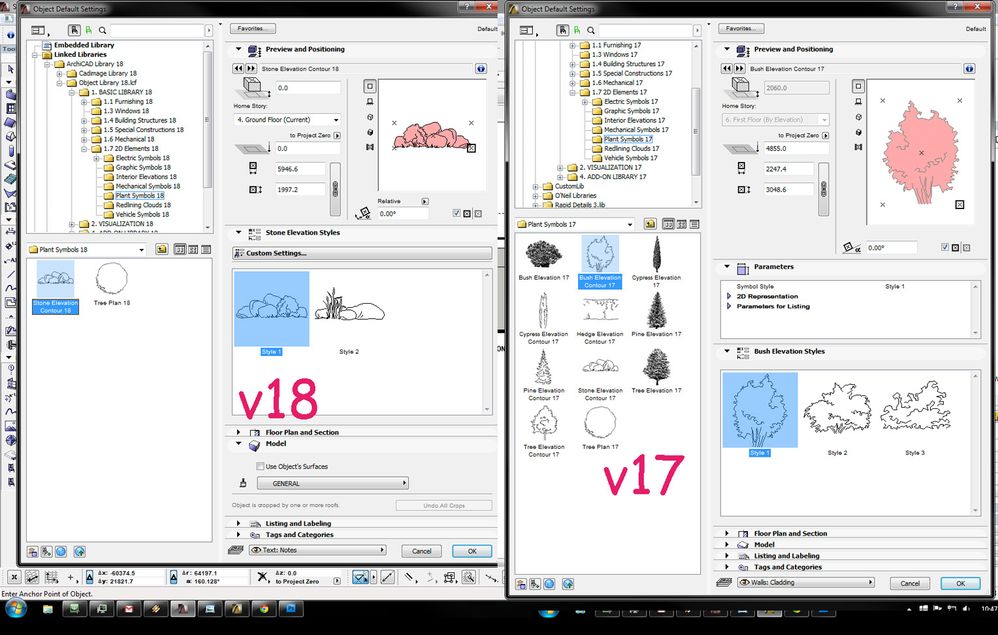998x635 pixels.
Task: Click the search magnifier in v18 dialog
Action: [x=102, y=30]
